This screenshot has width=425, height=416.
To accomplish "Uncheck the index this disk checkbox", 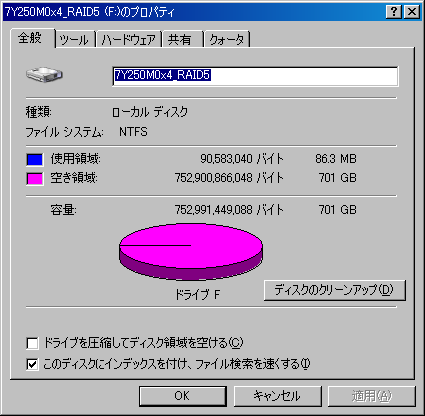I will click(x=32, y=364).
